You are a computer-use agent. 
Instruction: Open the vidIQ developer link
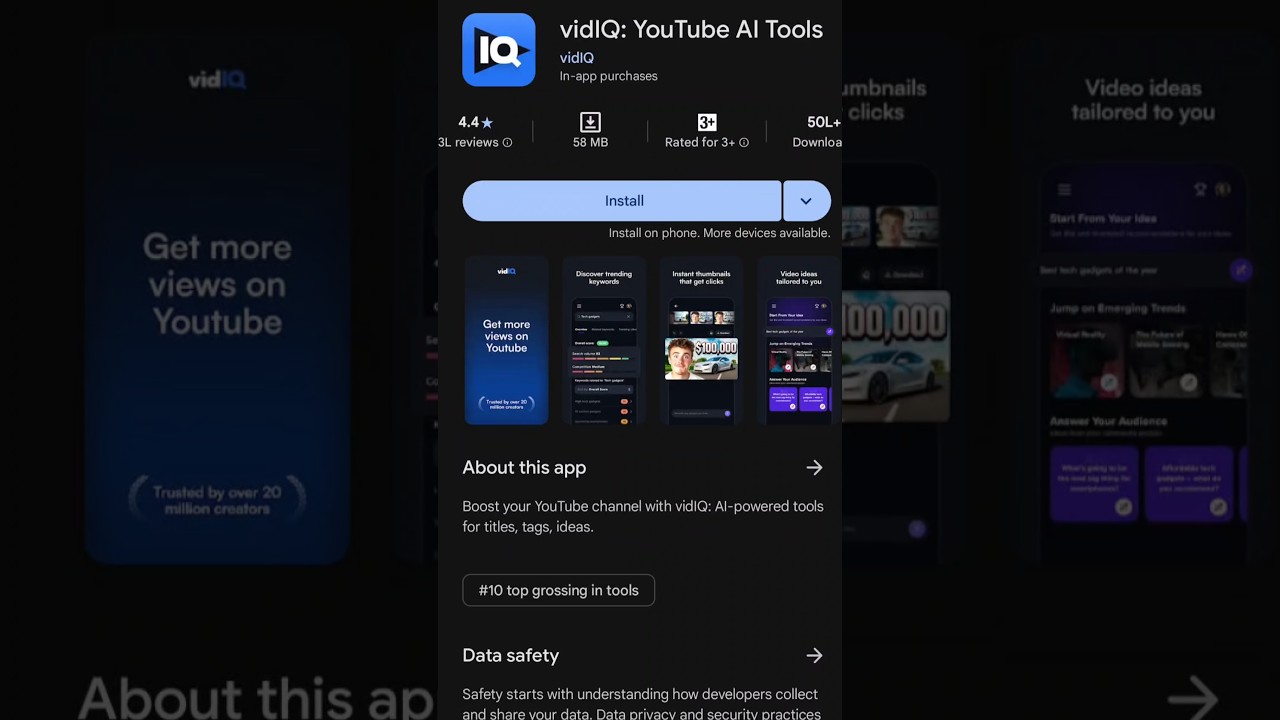coord(577,58)
